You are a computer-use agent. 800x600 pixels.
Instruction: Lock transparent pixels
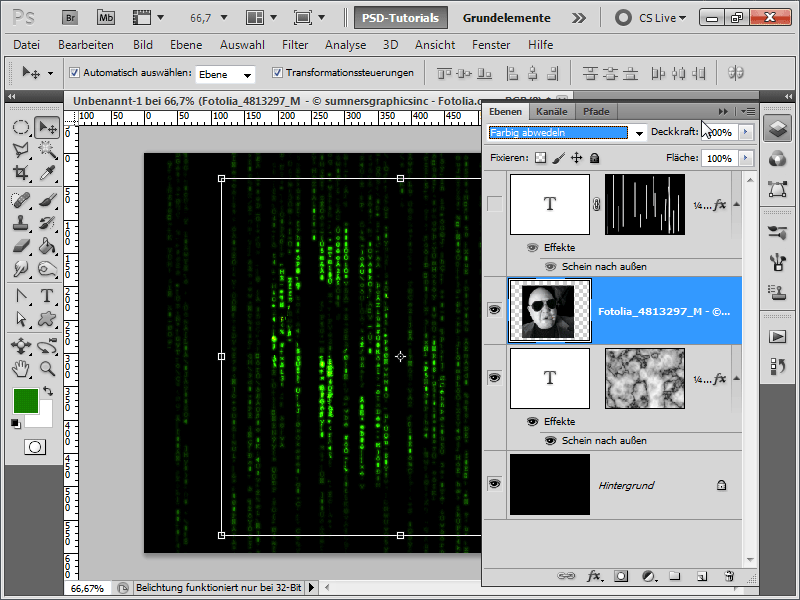coord(540,158)
